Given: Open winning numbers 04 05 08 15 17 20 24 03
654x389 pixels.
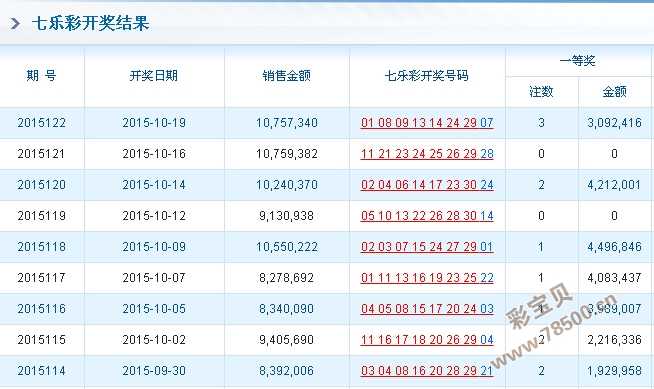Looking at the screenshot, I should tap(427, 309).
